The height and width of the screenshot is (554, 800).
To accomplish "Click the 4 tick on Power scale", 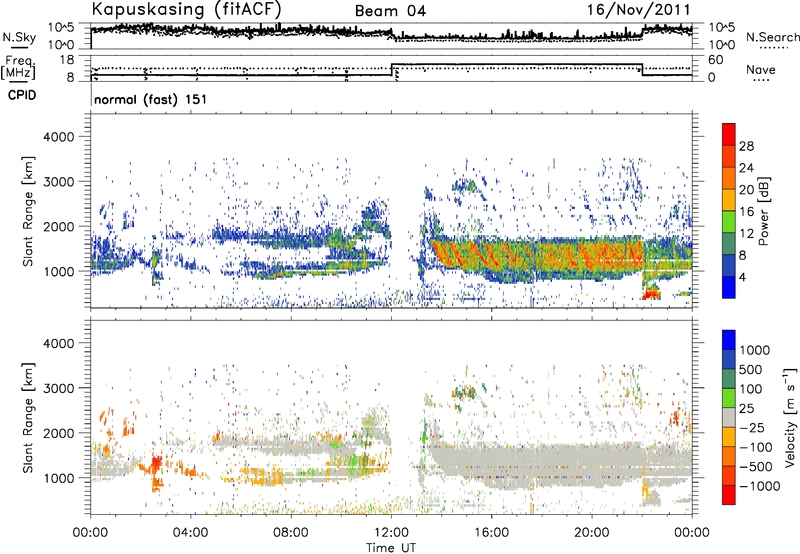I will pyautogui.click(x=743, y=278).
